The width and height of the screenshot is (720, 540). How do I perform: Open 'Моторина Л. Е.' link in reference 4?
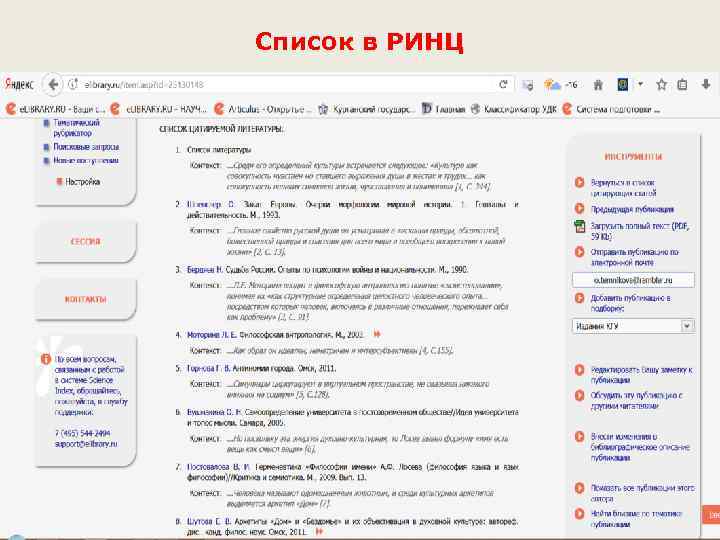[x=212, y=335]
